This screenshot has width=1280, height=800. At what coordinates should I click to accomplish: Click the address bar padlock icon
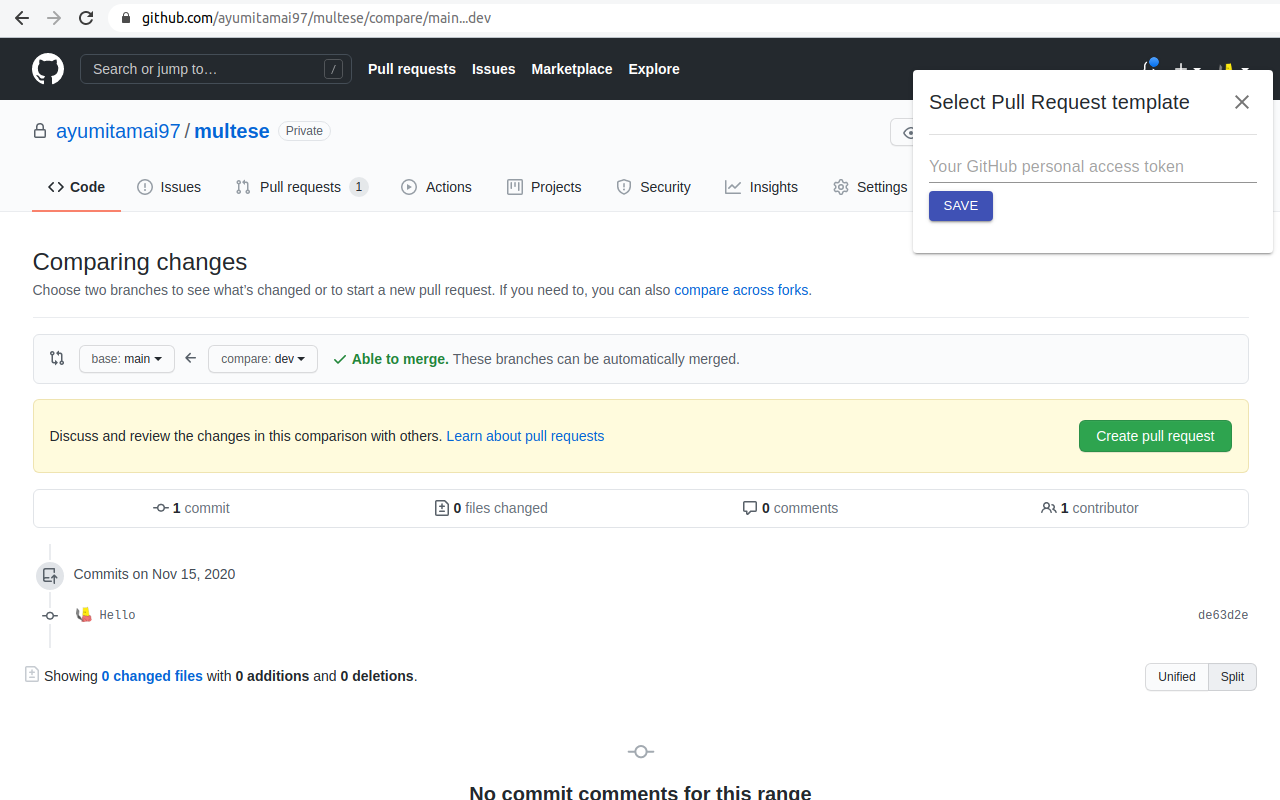point(125,18)
